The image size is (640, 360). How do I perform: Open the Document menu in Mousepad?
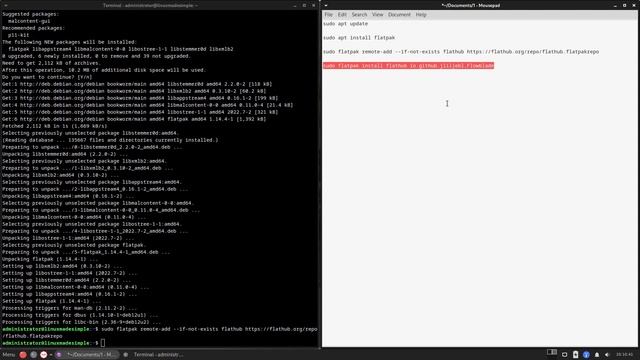(399, 15)
